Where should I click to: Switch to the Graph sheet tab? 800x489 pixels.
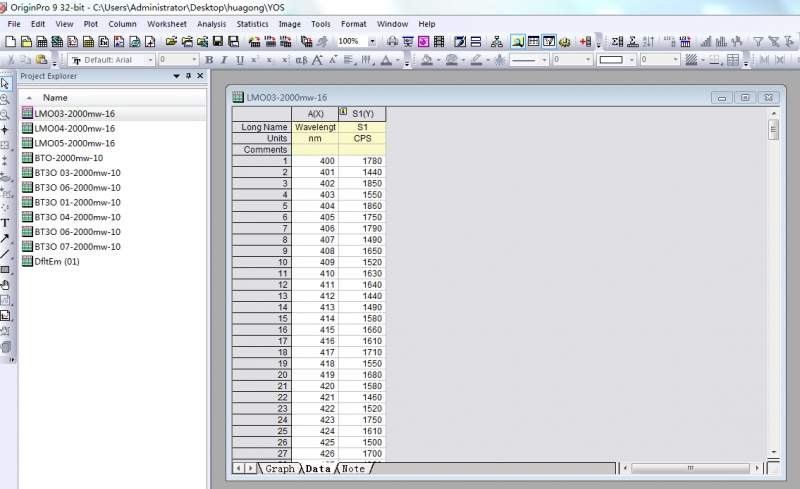(280, 469)
